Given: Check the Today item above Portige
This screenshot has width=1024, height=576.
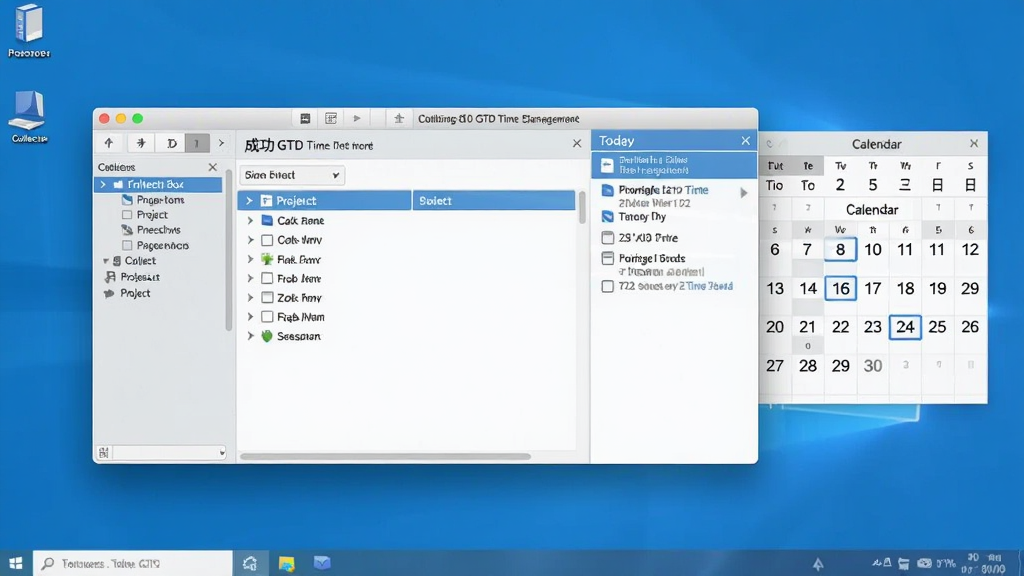Looking at the screenshot, I should tap(607, 238).
